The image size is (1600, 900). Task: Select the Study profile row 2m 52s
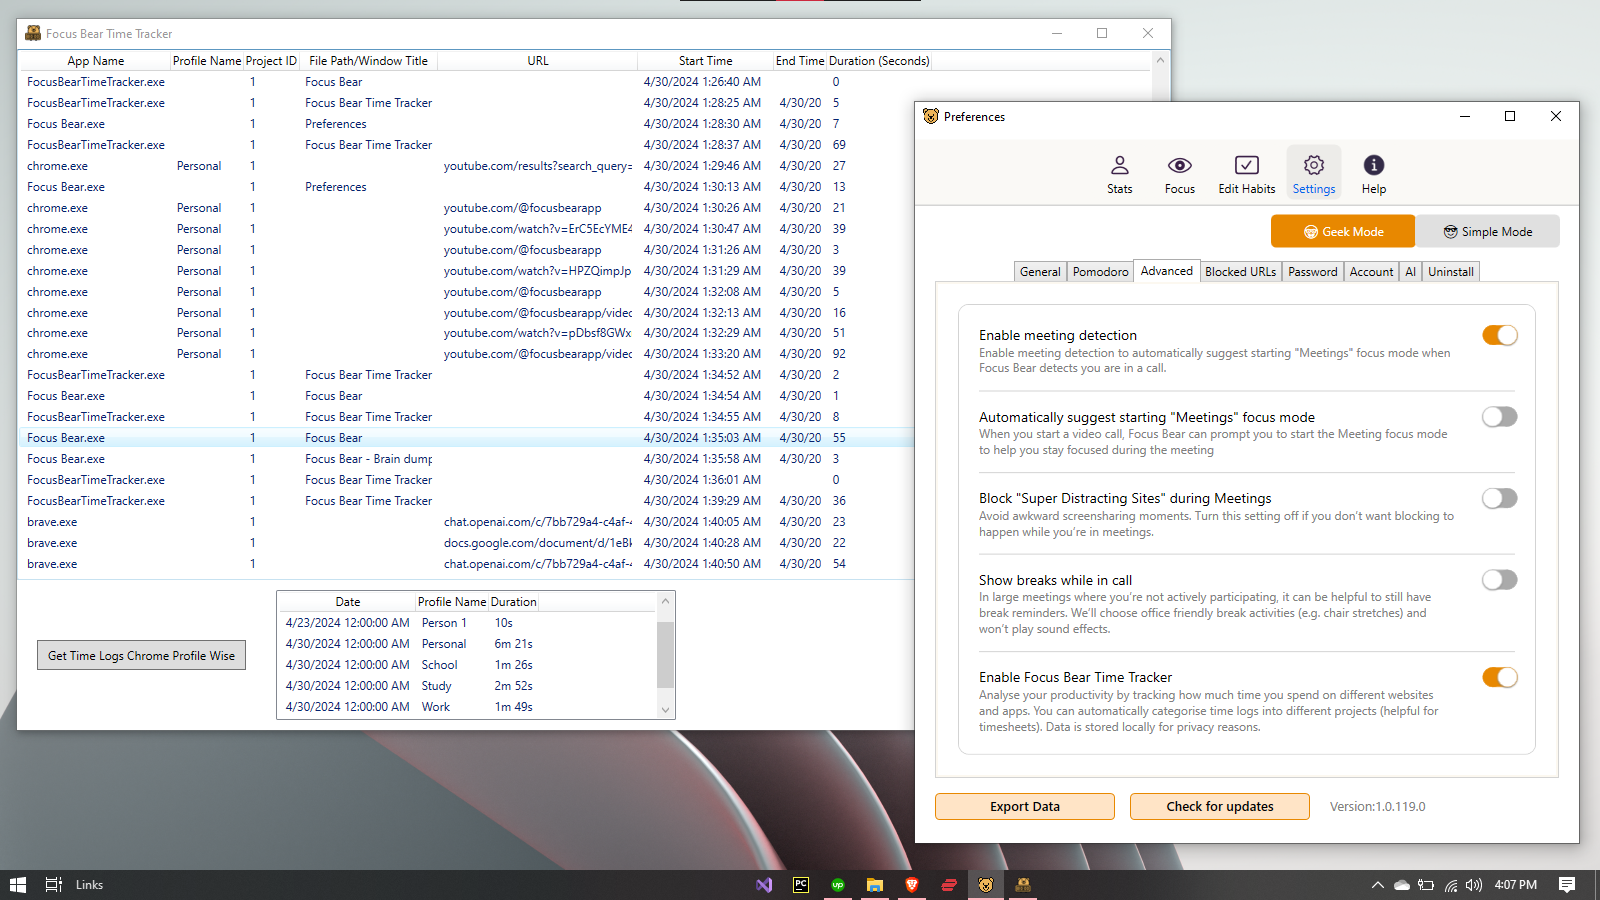pos(467,686)
